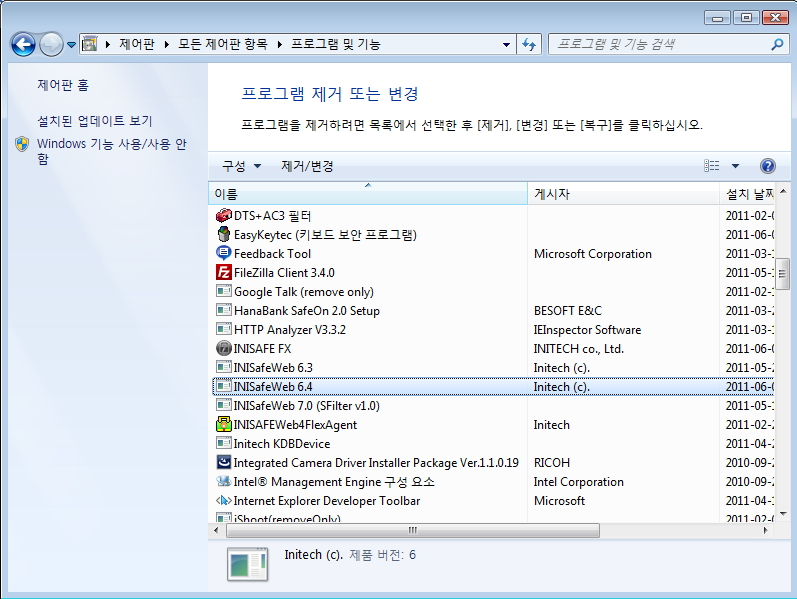Click the 제어판 breadcrumb
This screenshot has width=797, height=599.
137,44
